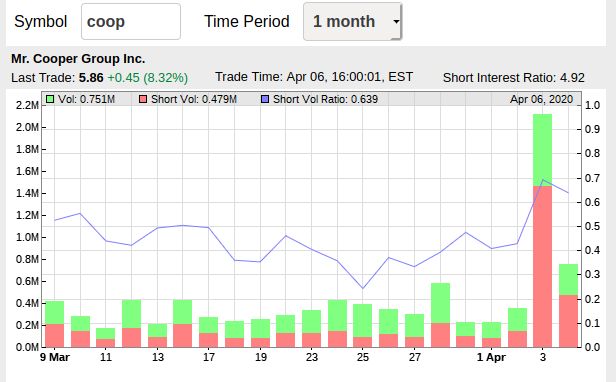Click the Symbol input field containing coop

[x=131, y=22]
